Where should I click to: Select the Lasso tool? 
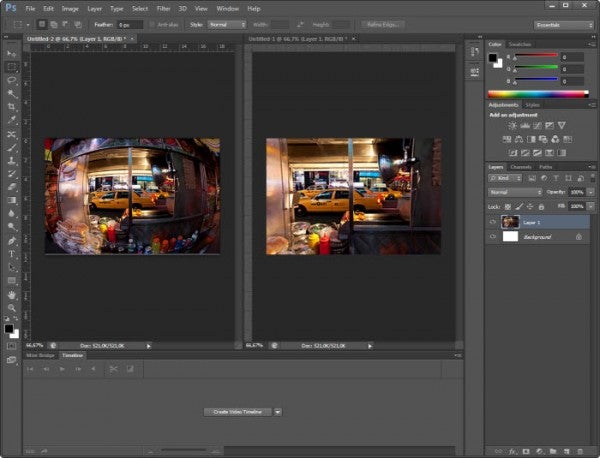[x=11, y=79]
